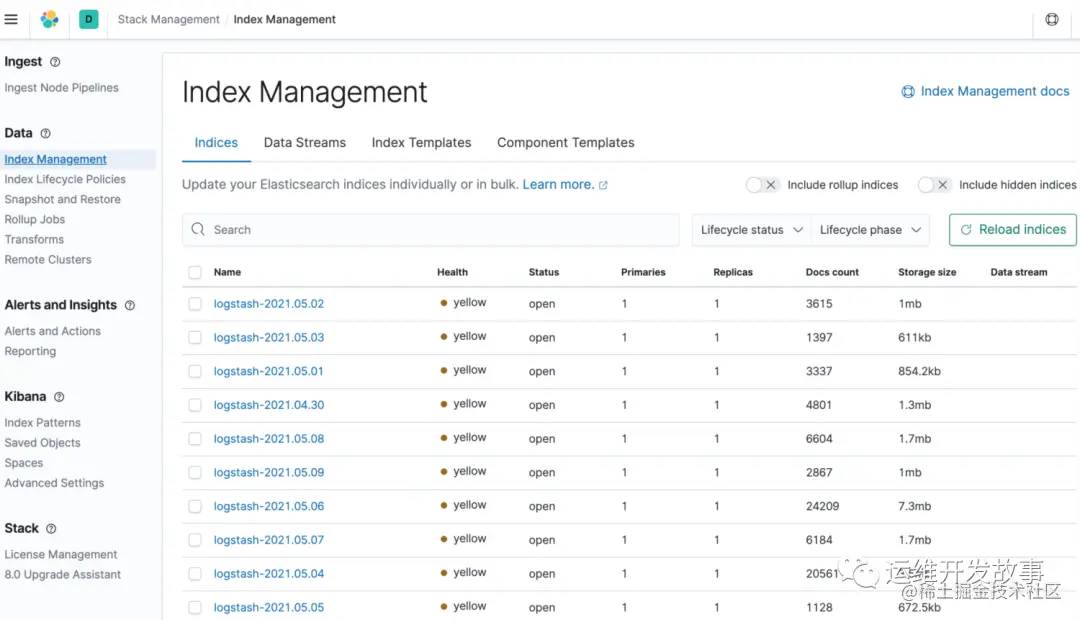
Task: Select checkbox for logstash-2021.05.04
Action: pos(195,574)
